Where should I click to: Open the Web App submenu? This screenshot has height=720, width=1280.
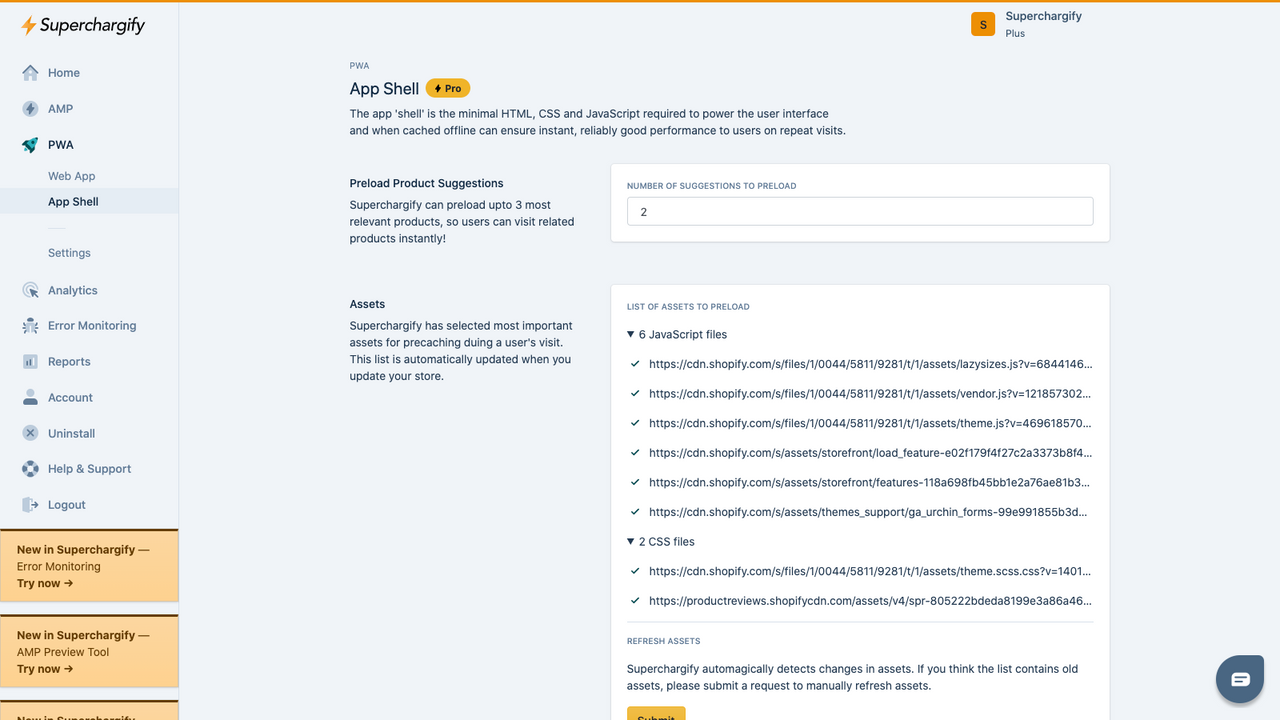point(72,176)
